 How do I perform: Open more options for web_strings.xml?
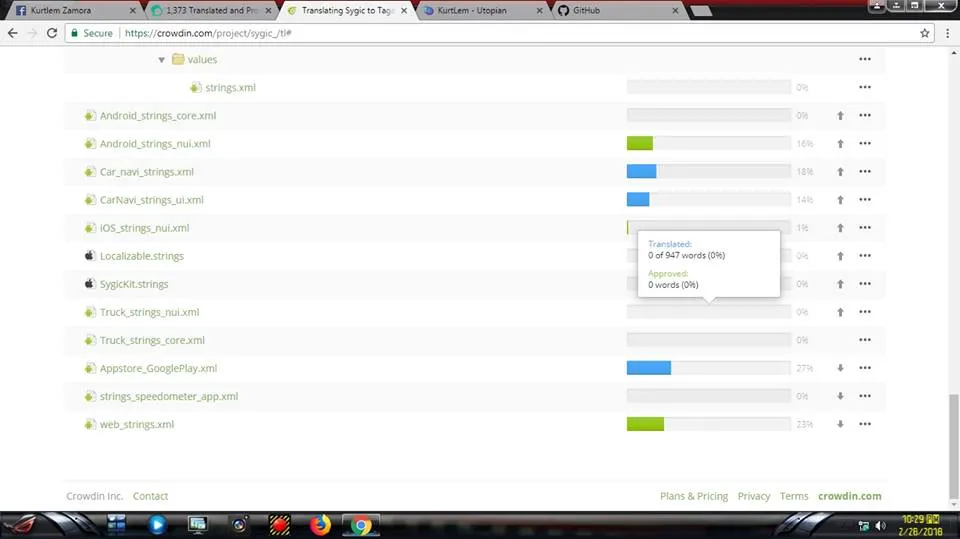864,424
